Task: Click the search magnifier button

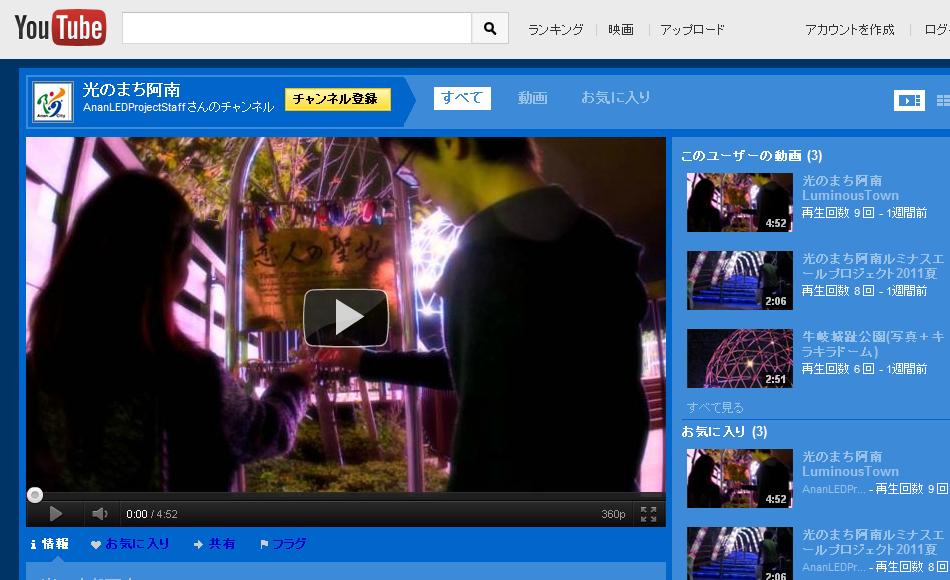Action: pyautogui.click(x=490, y=28)
